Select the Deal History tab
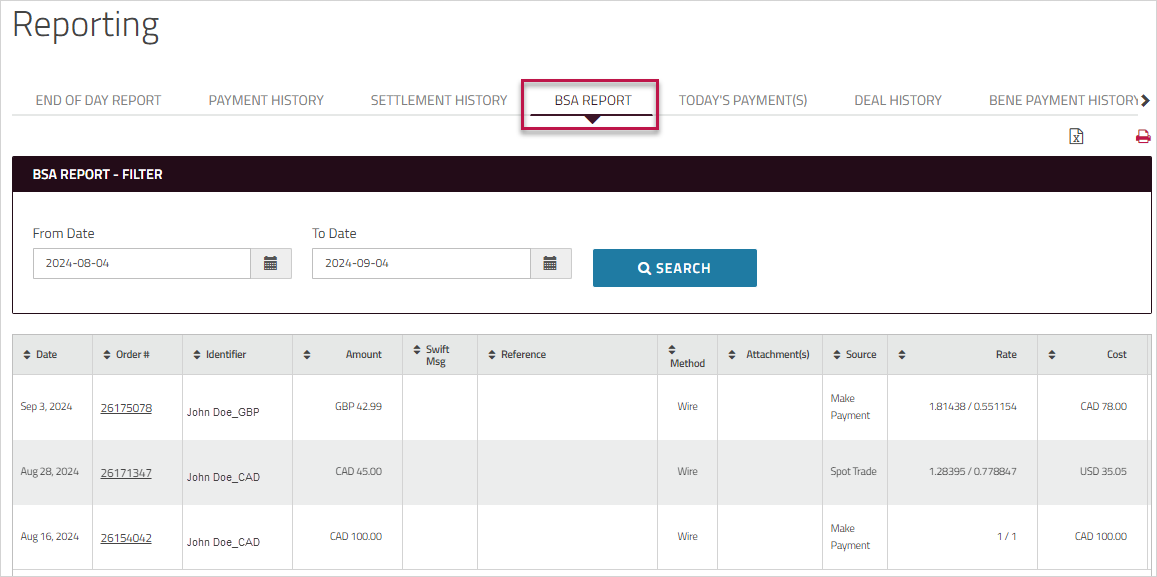1157x577 pixels. click(x=897, y=100)
